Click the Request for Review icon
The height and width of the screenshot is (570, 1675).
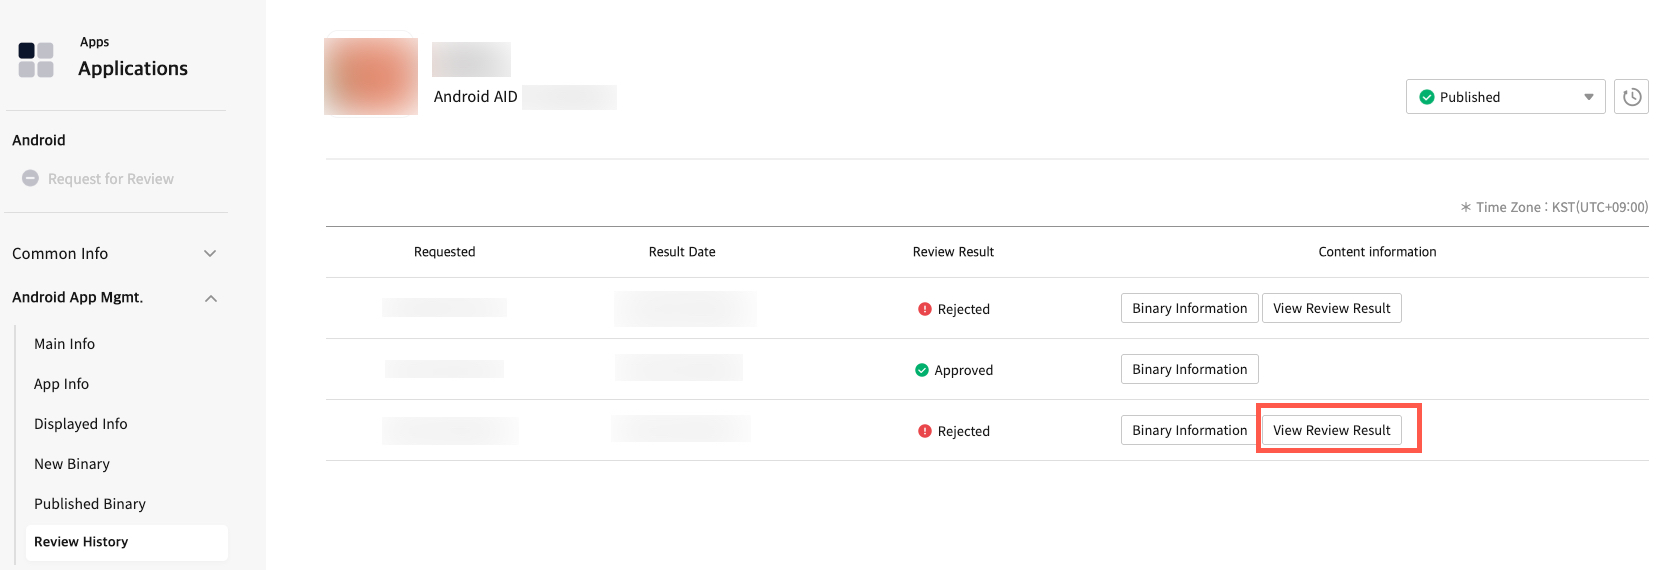[30, 178]
